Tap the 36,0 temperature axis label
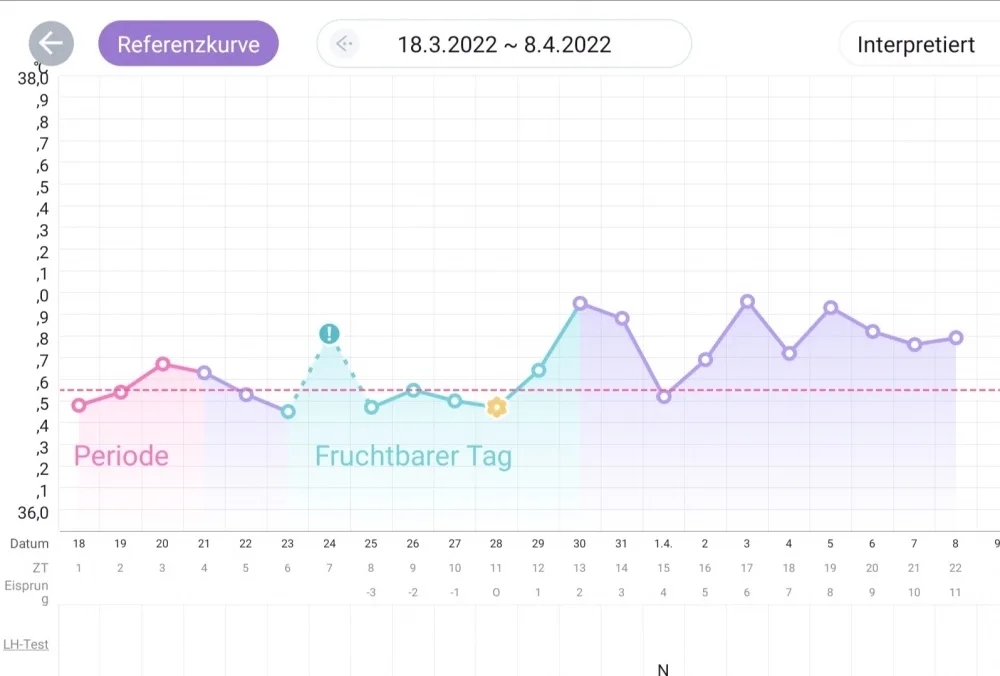The width and height of the screenshot is (1000, 676). point(33,513)
